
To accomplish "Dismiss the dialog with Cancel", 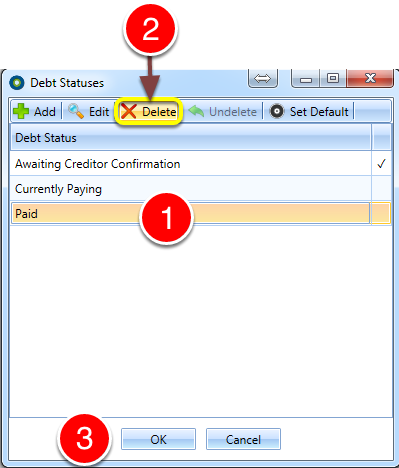I will (243, 439).
